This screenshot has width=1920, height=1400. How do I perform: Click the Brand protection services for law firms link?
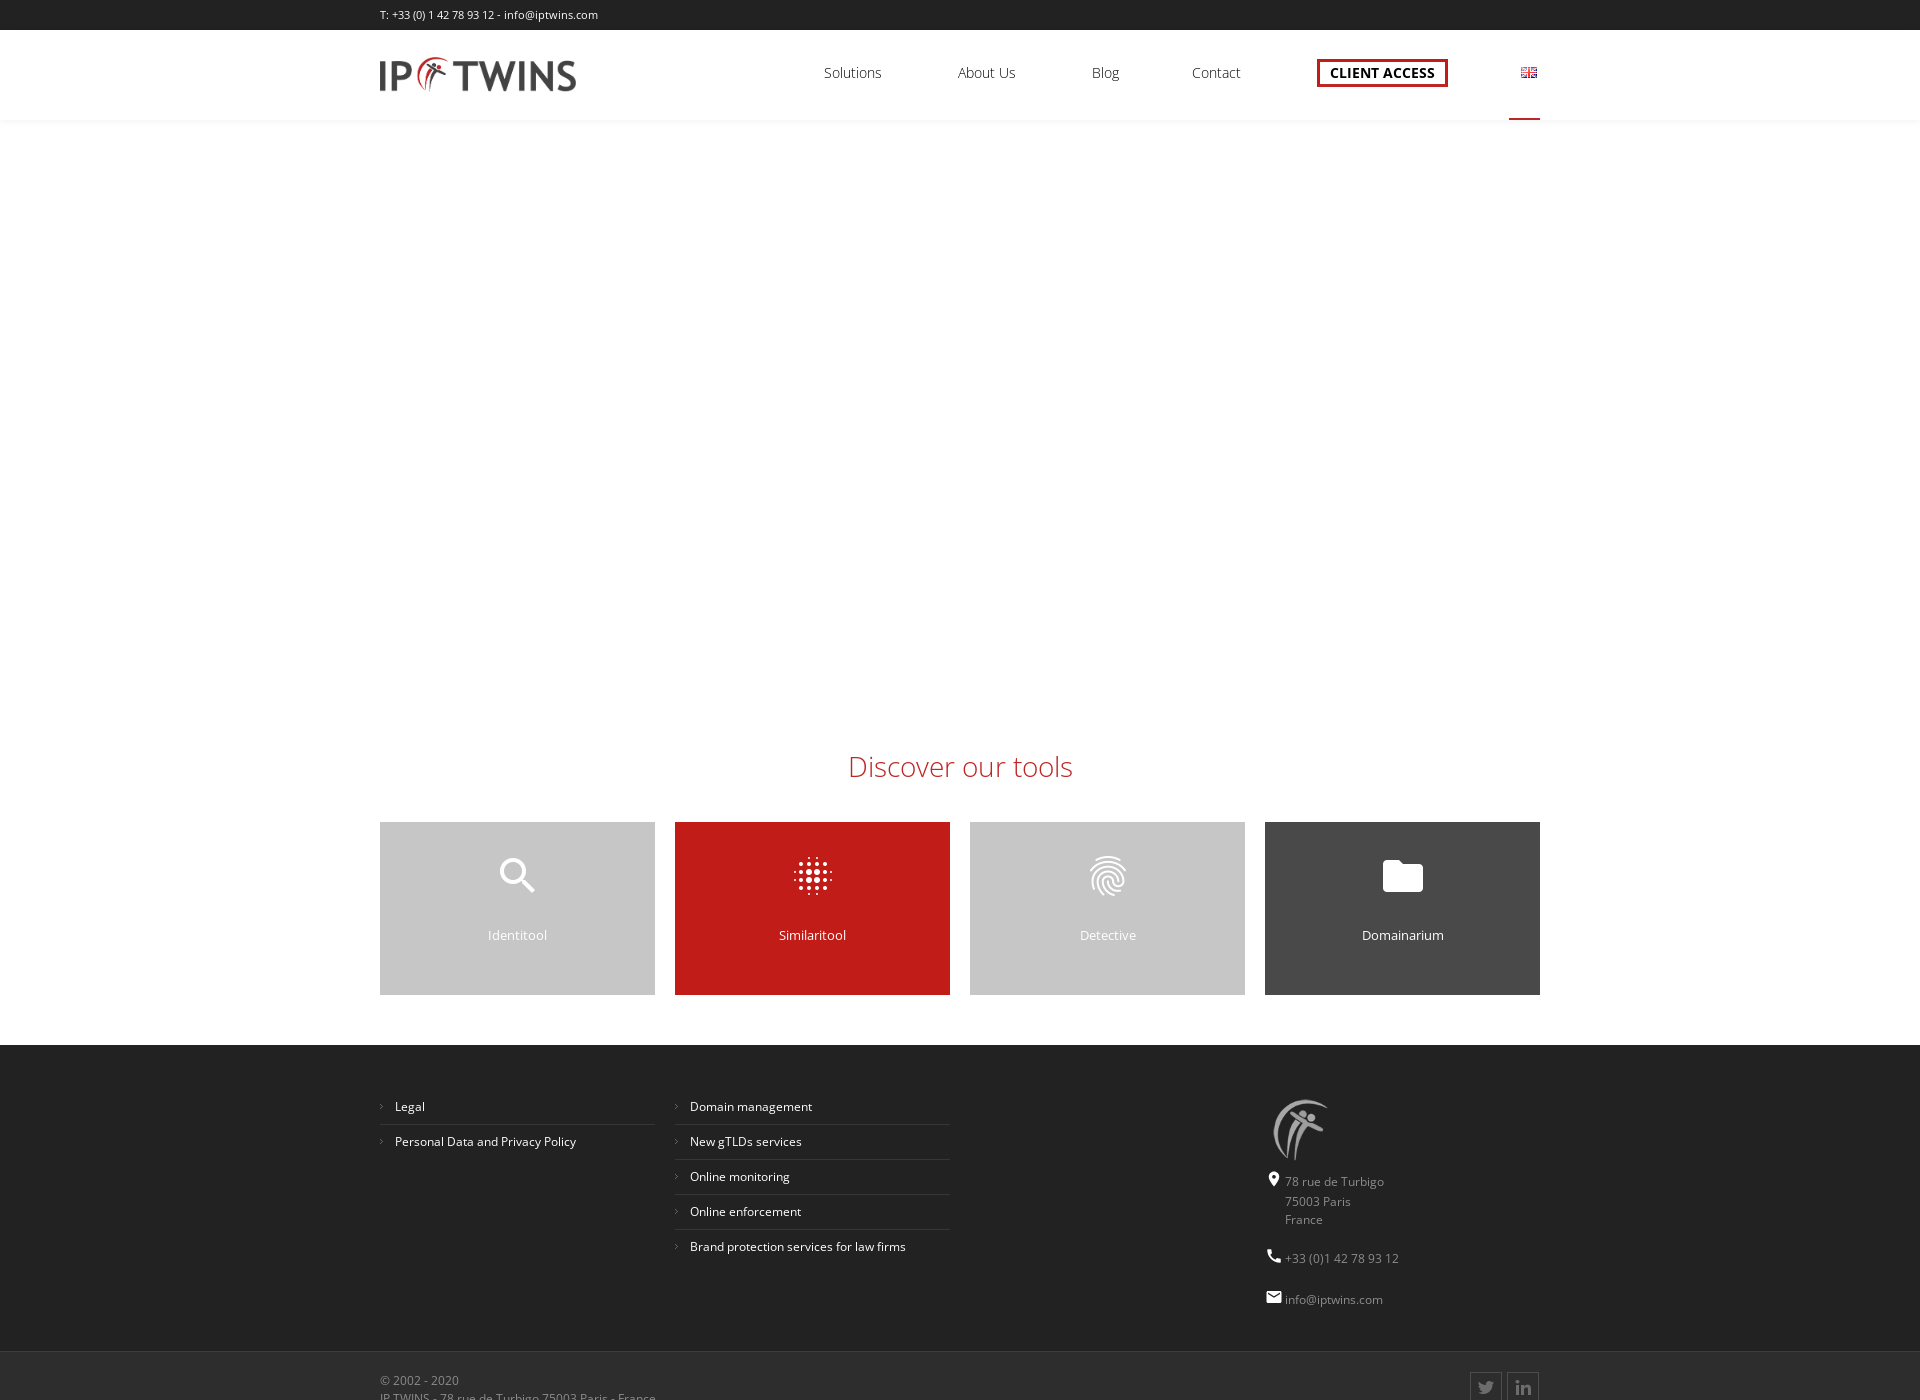(x=798, y=1245)
